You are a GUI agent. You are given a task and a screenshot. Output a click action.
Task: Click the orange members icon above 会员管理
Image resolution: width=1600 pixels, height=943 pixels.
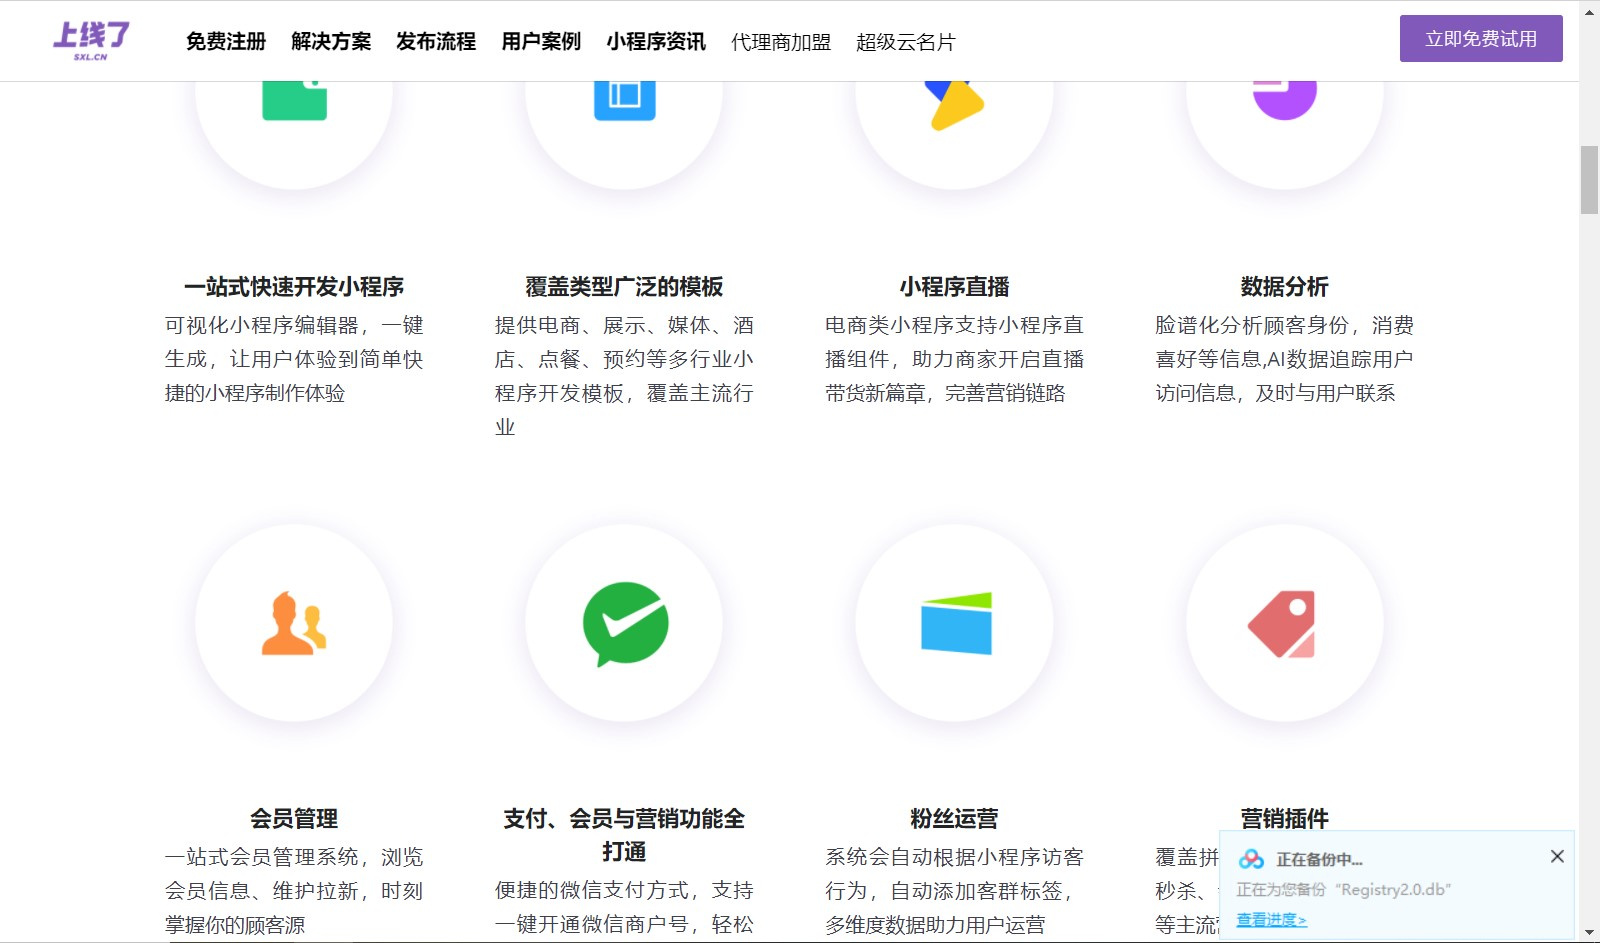click(x=294, y=622)
